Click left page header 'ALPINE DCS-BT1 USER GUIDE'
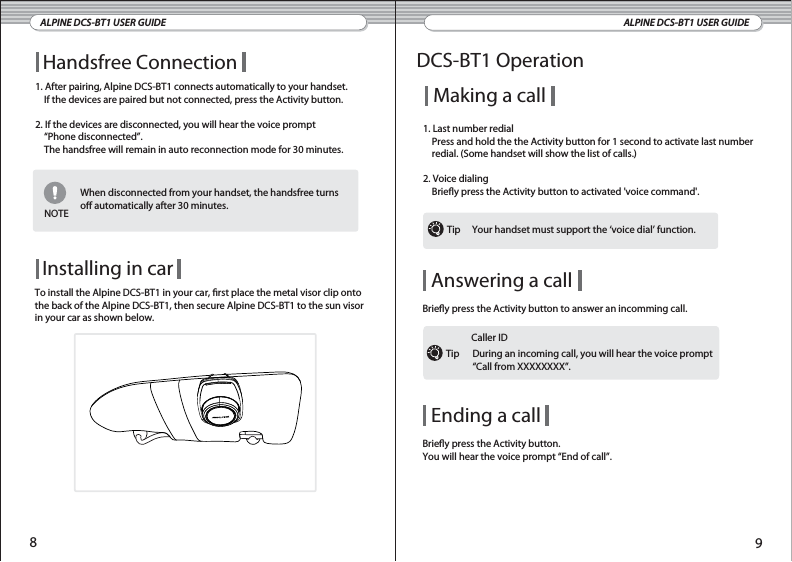The height and width of the screenshot is (562, 792). [103, 23]
